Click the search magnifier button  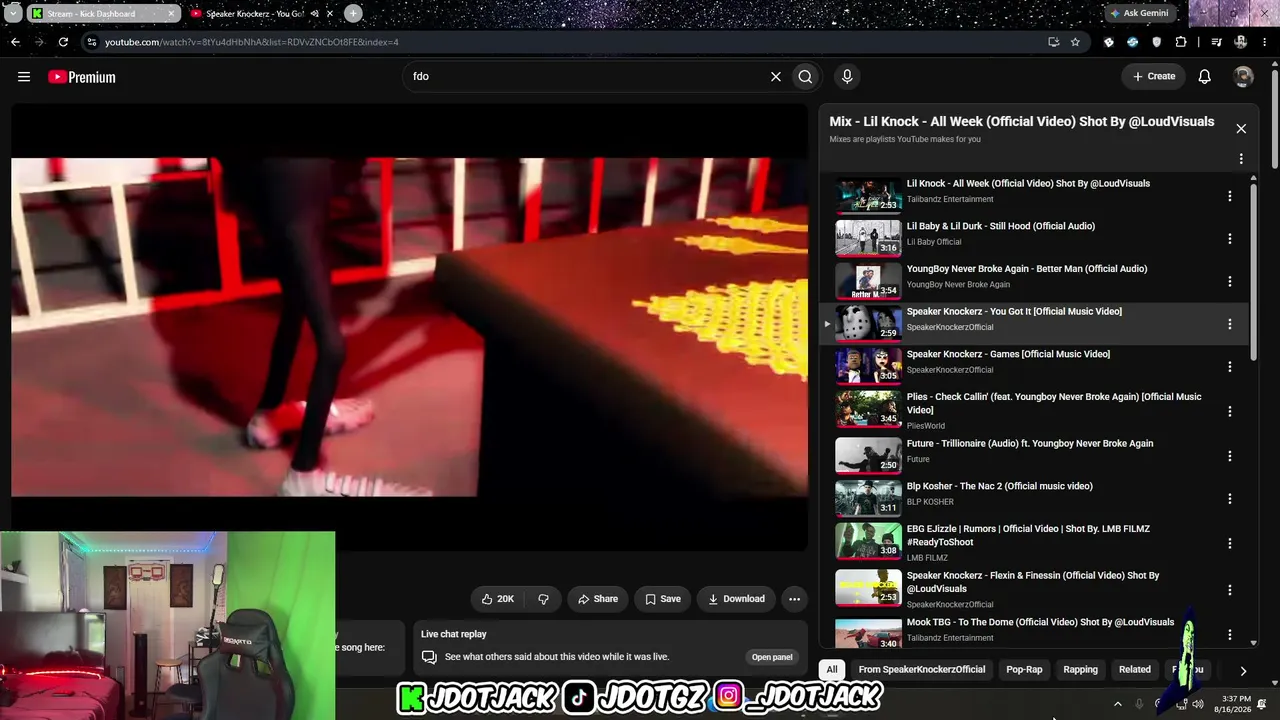pyautogui.click(x=805, y=76)
